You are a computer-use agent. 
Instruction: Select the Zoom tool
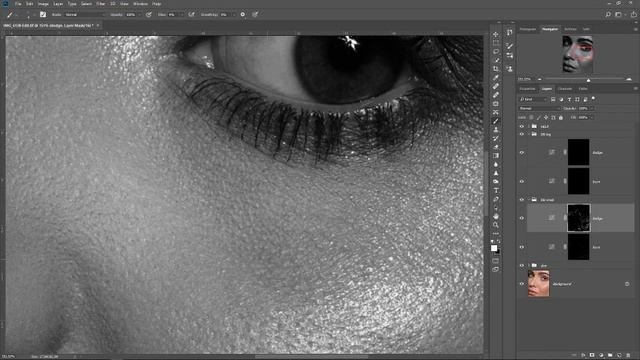[x=496, y=225]
